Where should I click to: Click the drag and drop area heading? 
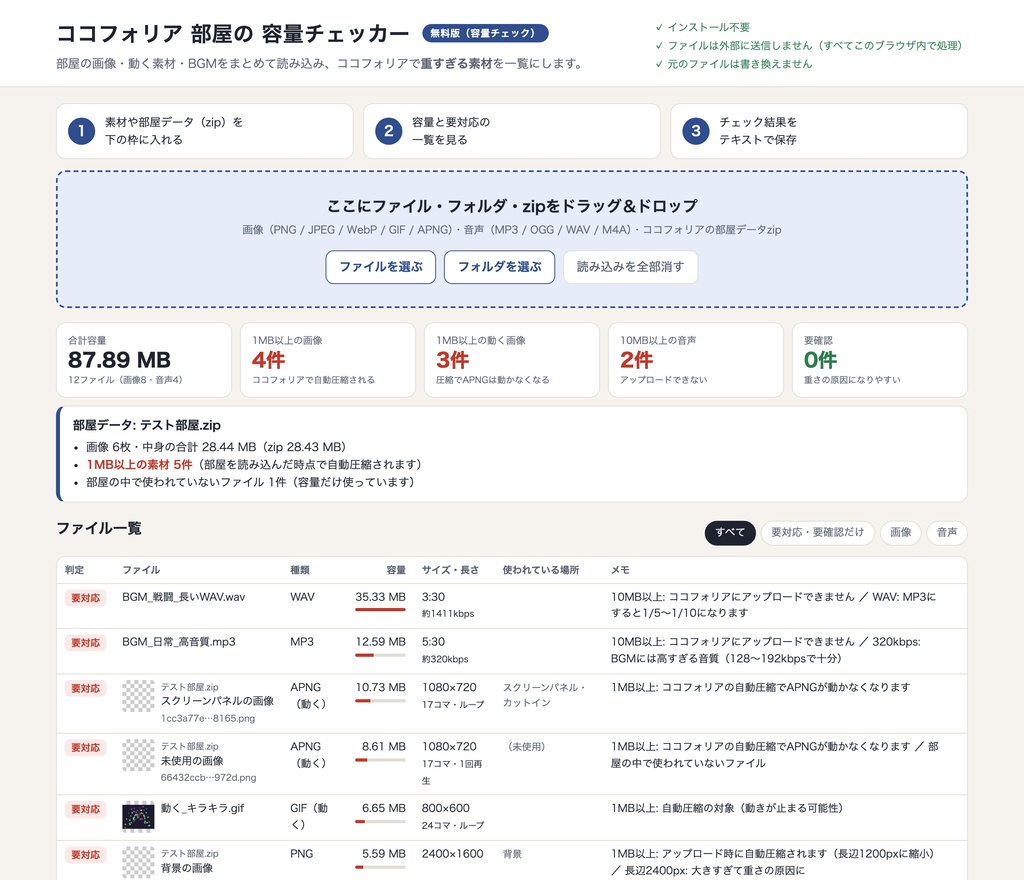(x=512, y=206)
